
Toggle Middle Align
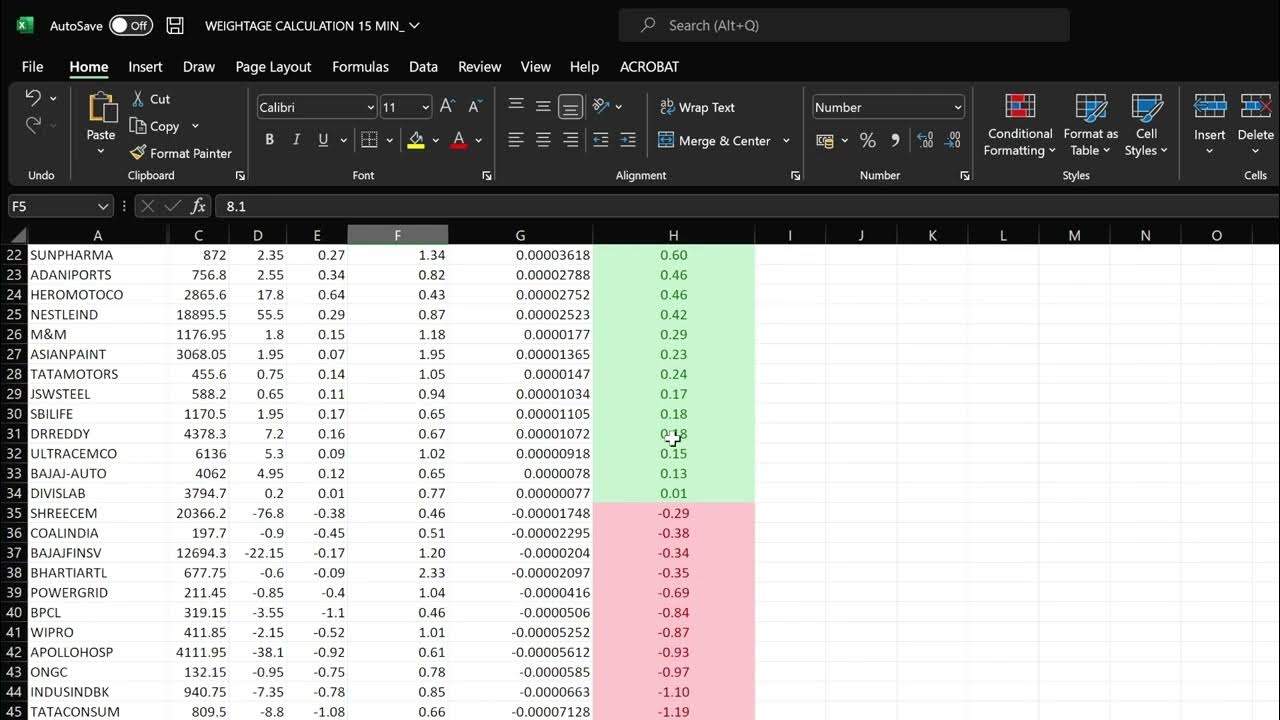coord(543,106)
